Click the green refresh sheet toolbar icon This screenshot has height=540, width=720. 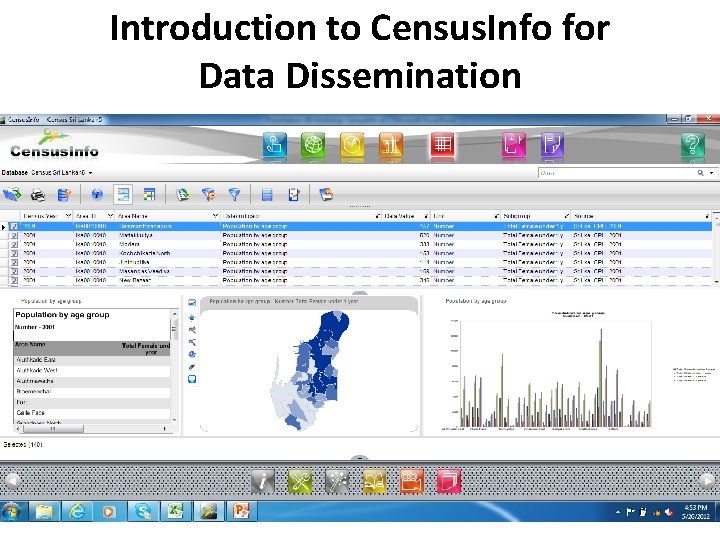[x=183, y=194]
